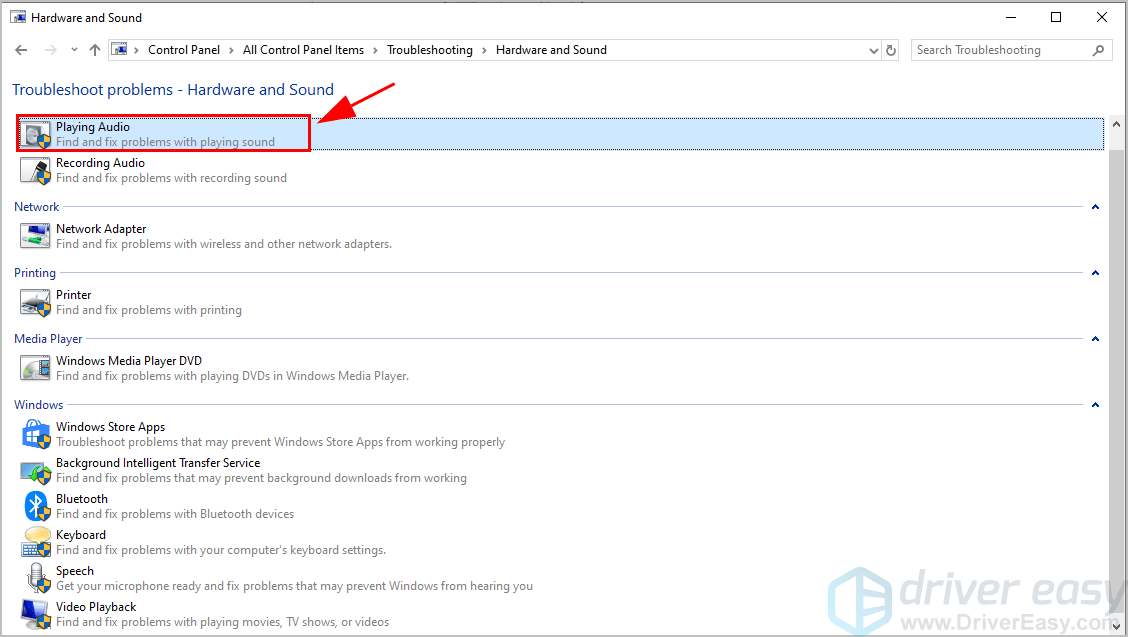The image size is (1128, 637).
Task: Click the Bluetooth troubleshooter icon
Action: click(x=36, y=506)
